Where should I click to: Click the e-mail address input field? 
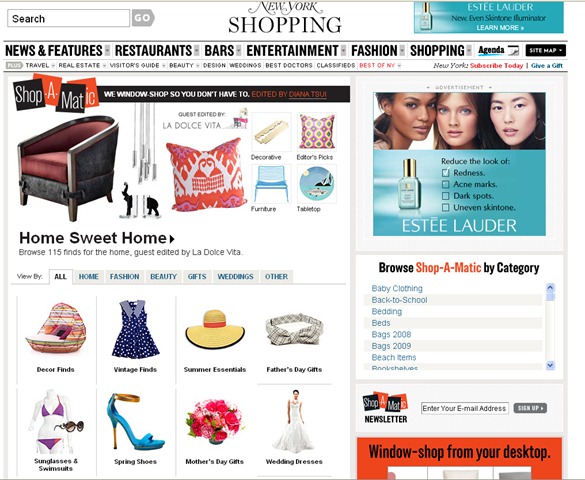coord(464,408)
